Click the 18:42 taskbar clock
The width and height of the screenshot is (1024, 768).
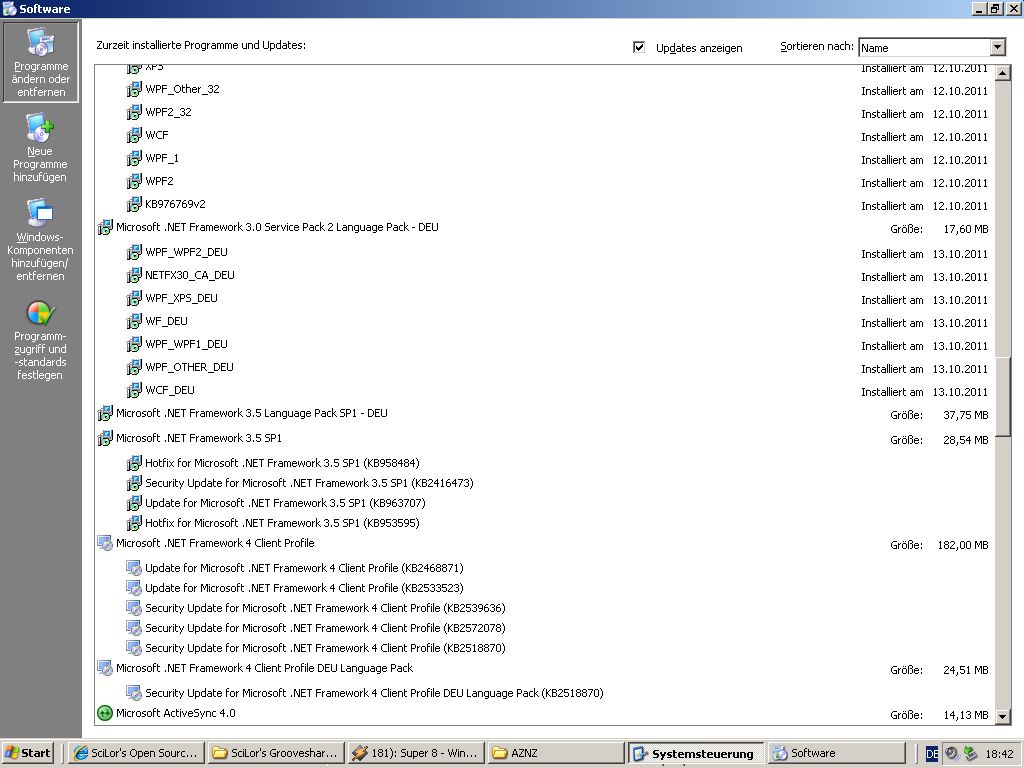[999, 754]
